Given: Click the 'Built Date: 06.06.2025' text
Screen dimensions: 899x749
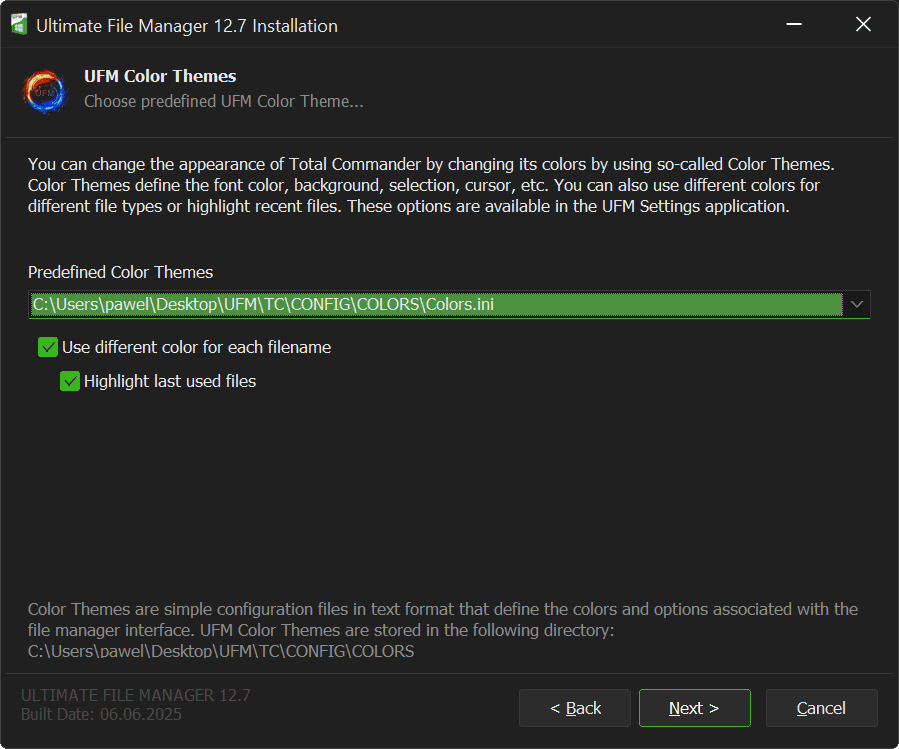Looking at the screenshot, I should 101,714.
